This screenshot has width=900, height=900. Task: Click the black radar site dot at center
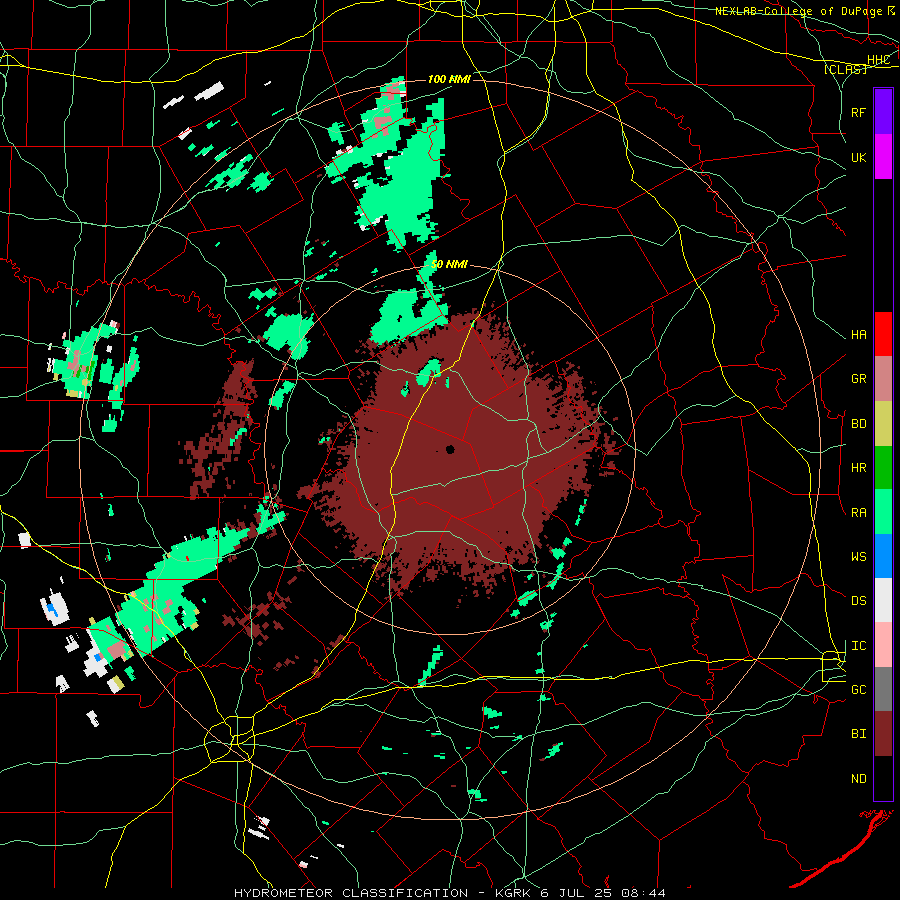click(x=450, y=449)
